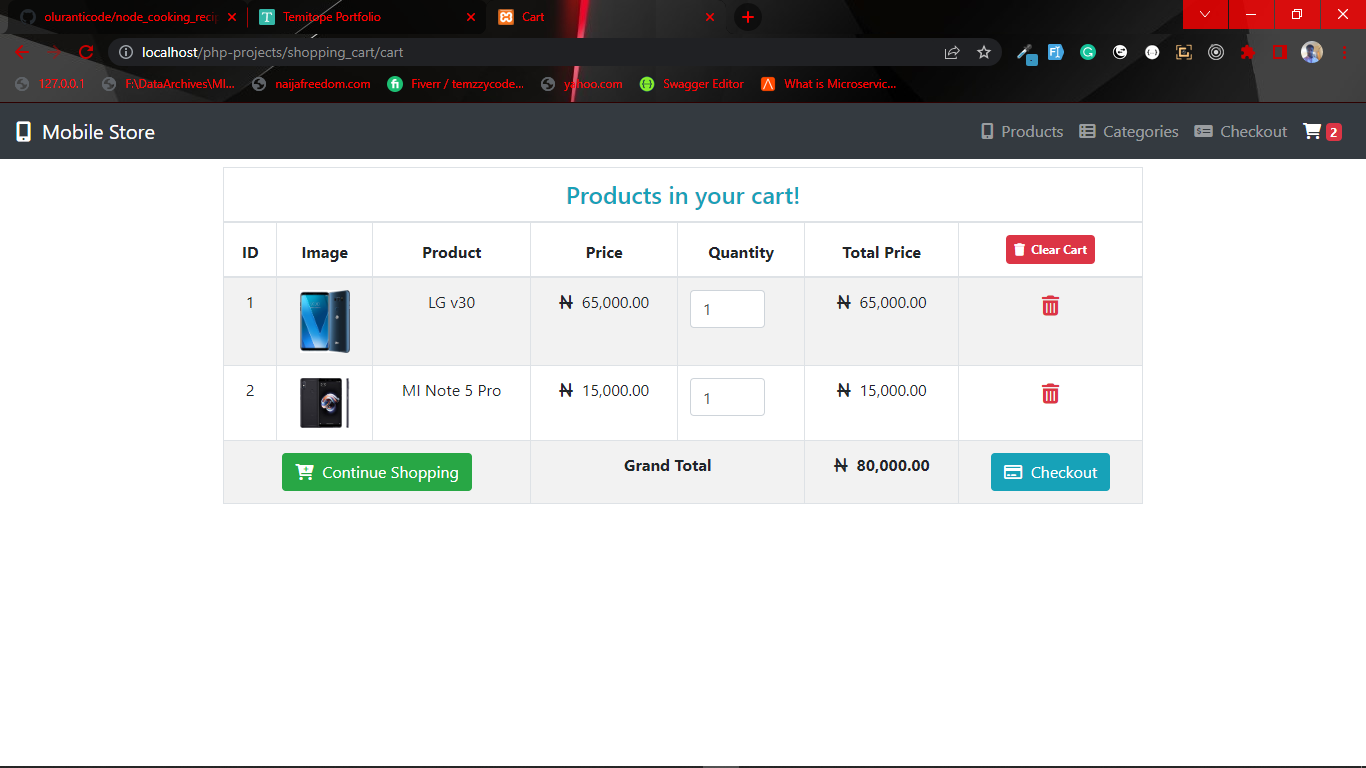Image resolution: width=1366 pixels, height=768 pixels.
Task: Open the Chrome three-dot menu
Action: click(1344, 52)
